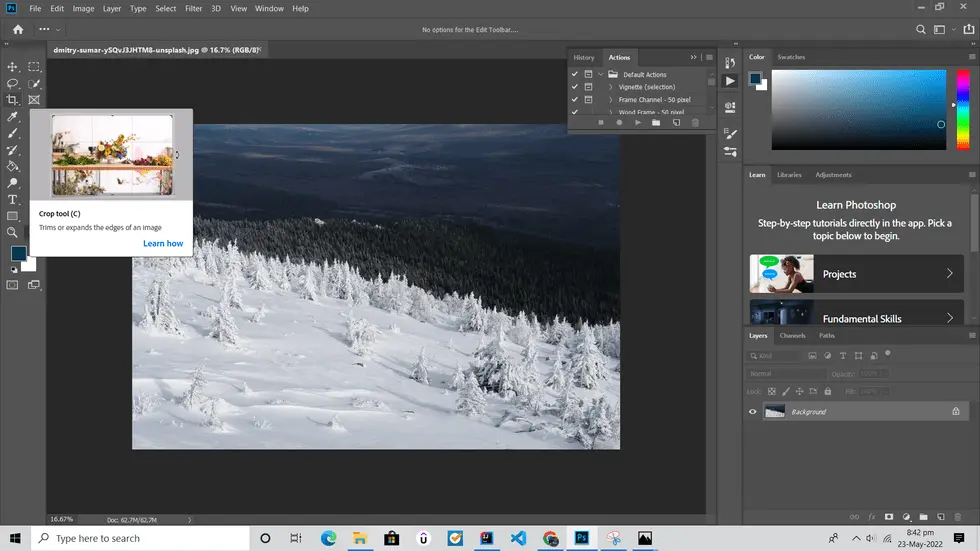980x551 pixels.
Task: Open the Projects tutorials chevron
Action: pos(949,274)
